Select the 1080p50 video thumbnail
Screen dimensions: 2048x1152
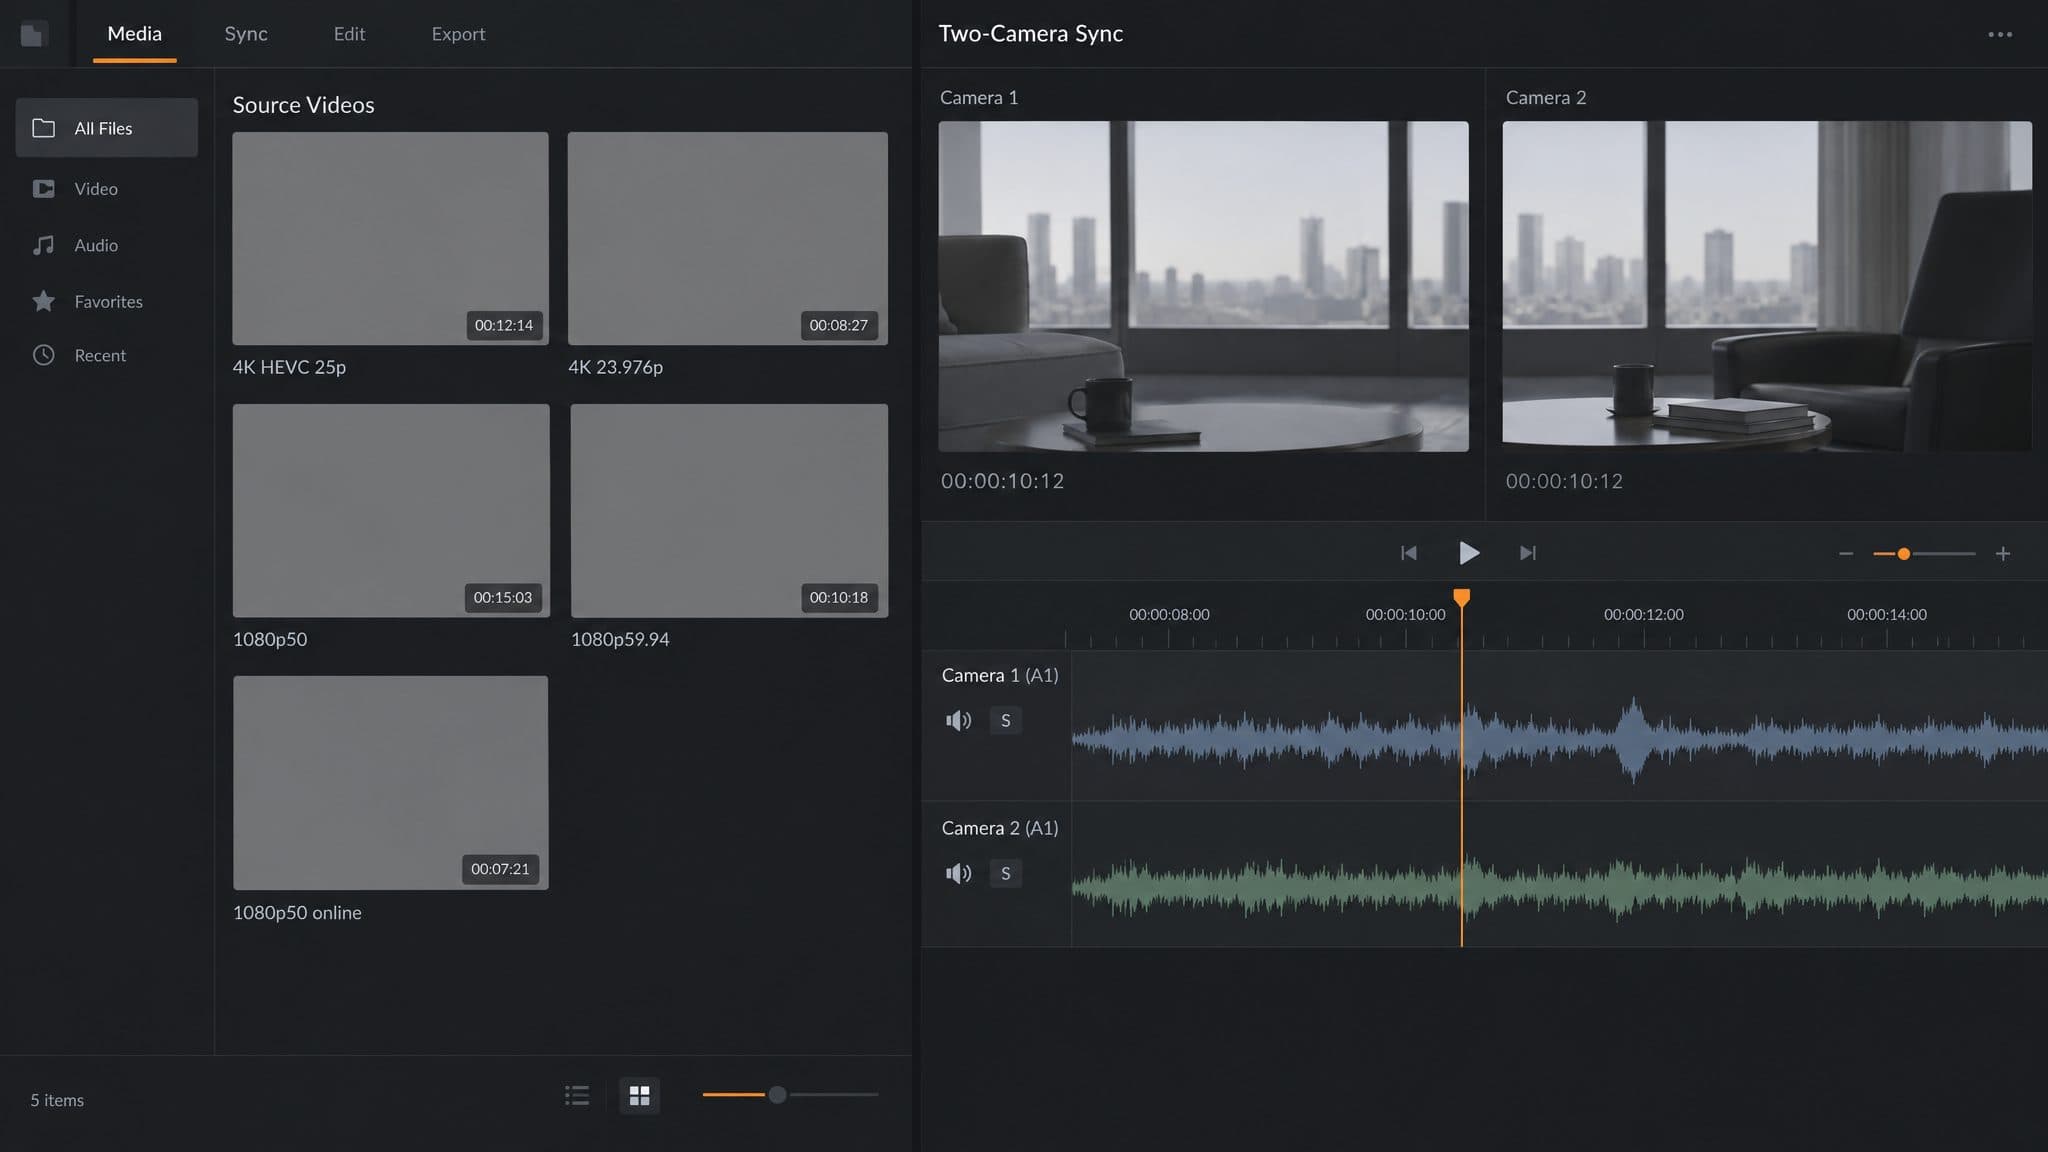pos(391,510)
